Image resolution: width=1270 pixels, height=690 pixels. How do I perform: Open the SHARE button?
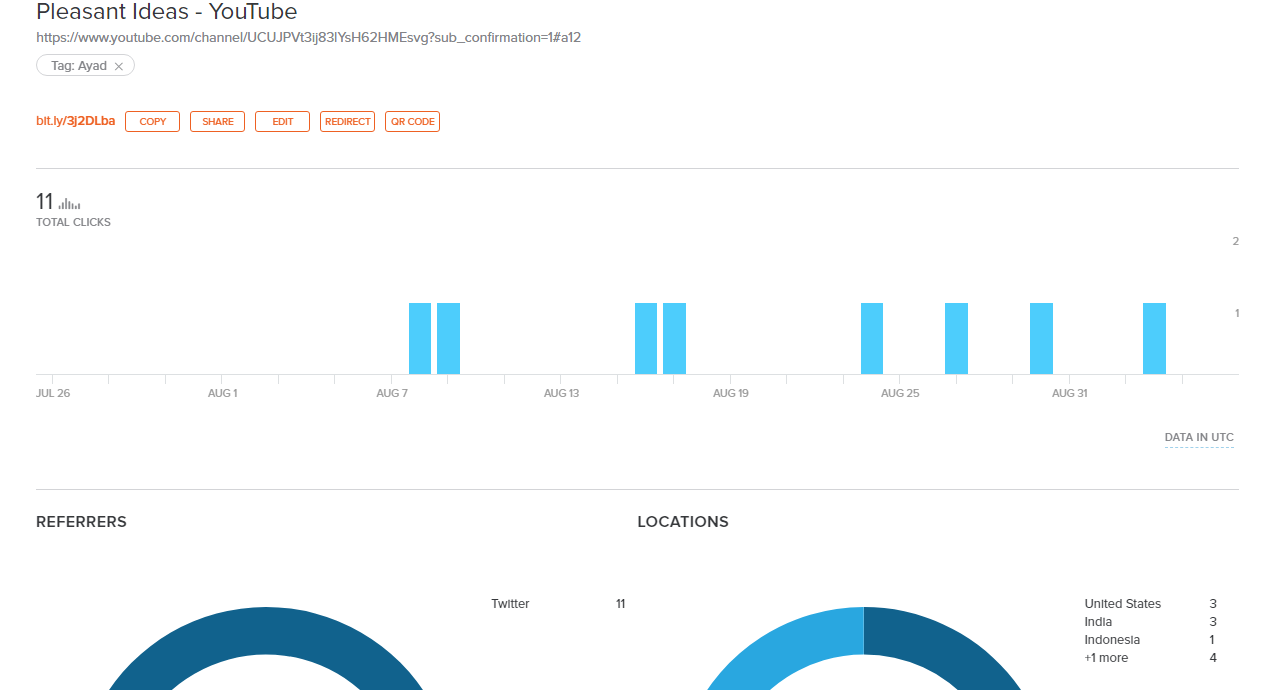[217, 122]
